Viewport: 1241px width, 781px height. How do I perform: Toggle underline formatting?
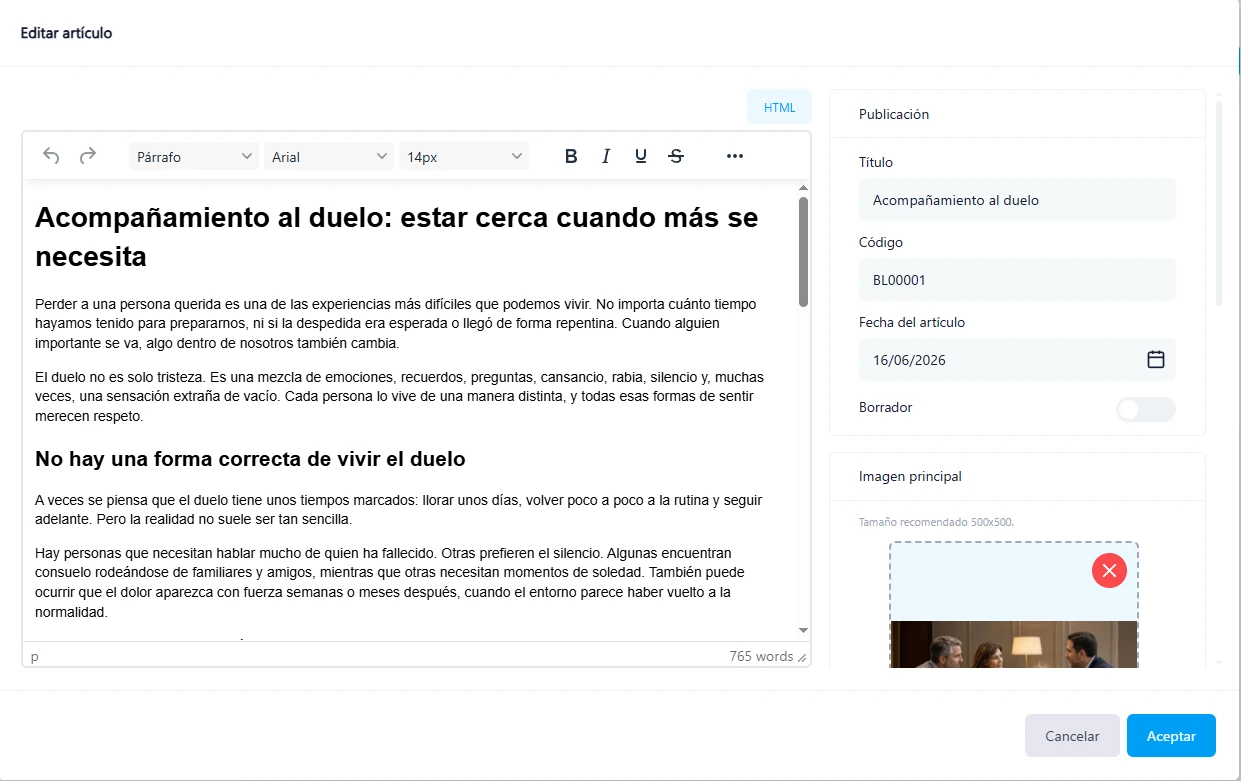(x=641, y=156)
